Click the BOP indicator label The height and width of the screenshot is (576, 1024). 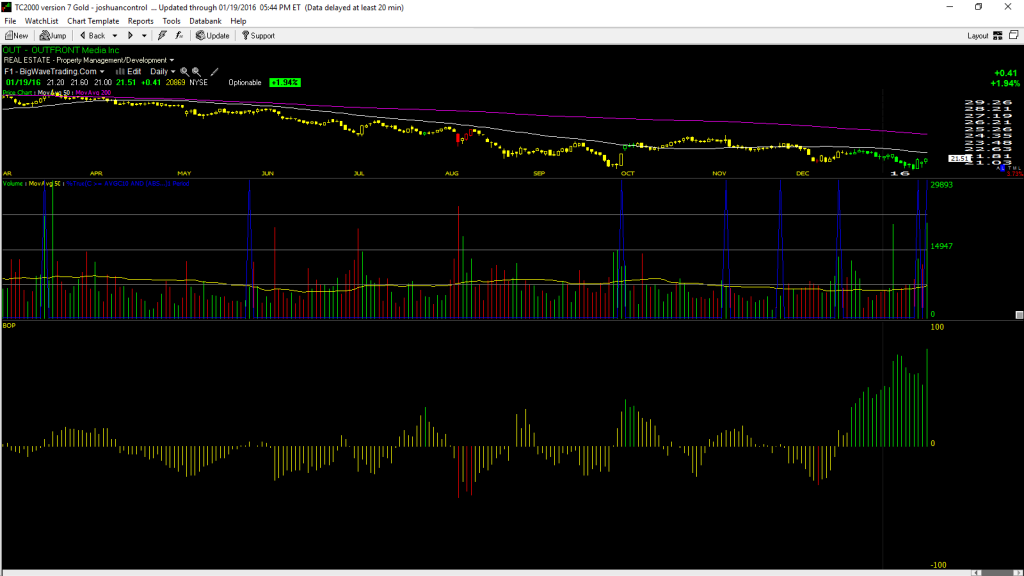[9, 325]
